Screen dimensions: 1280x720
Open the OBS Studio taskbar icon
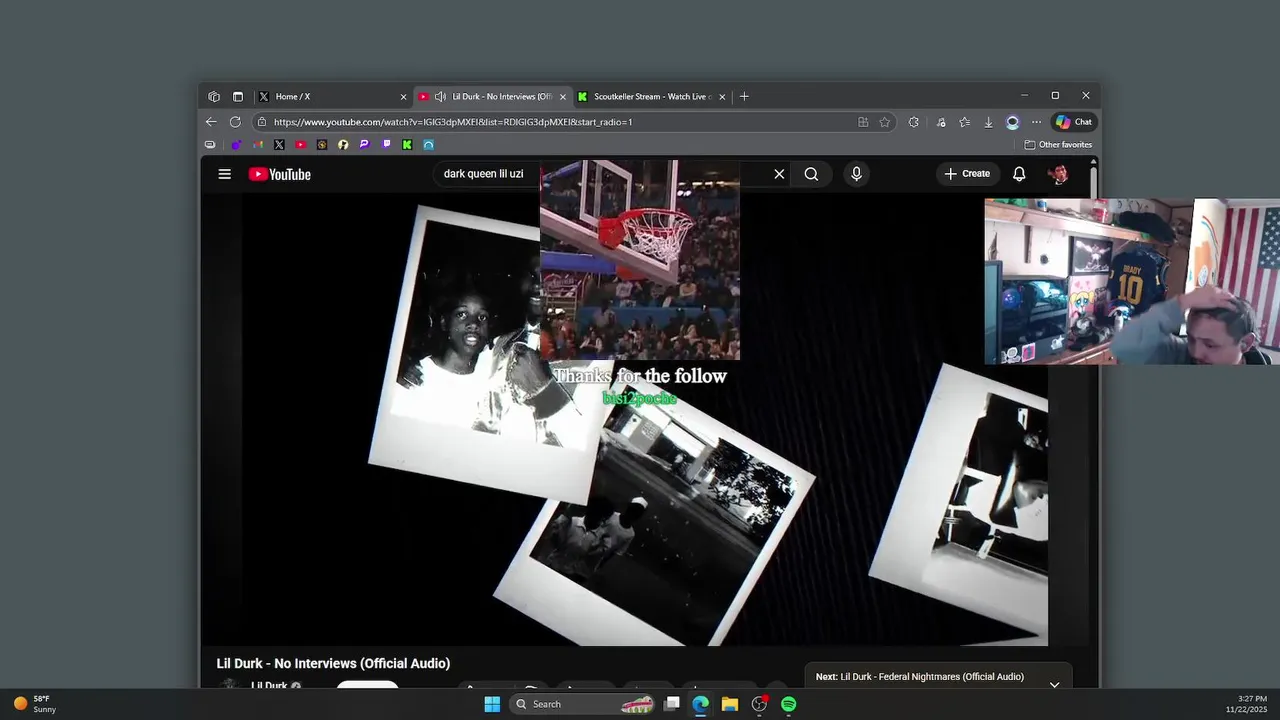tap(759, 704)
